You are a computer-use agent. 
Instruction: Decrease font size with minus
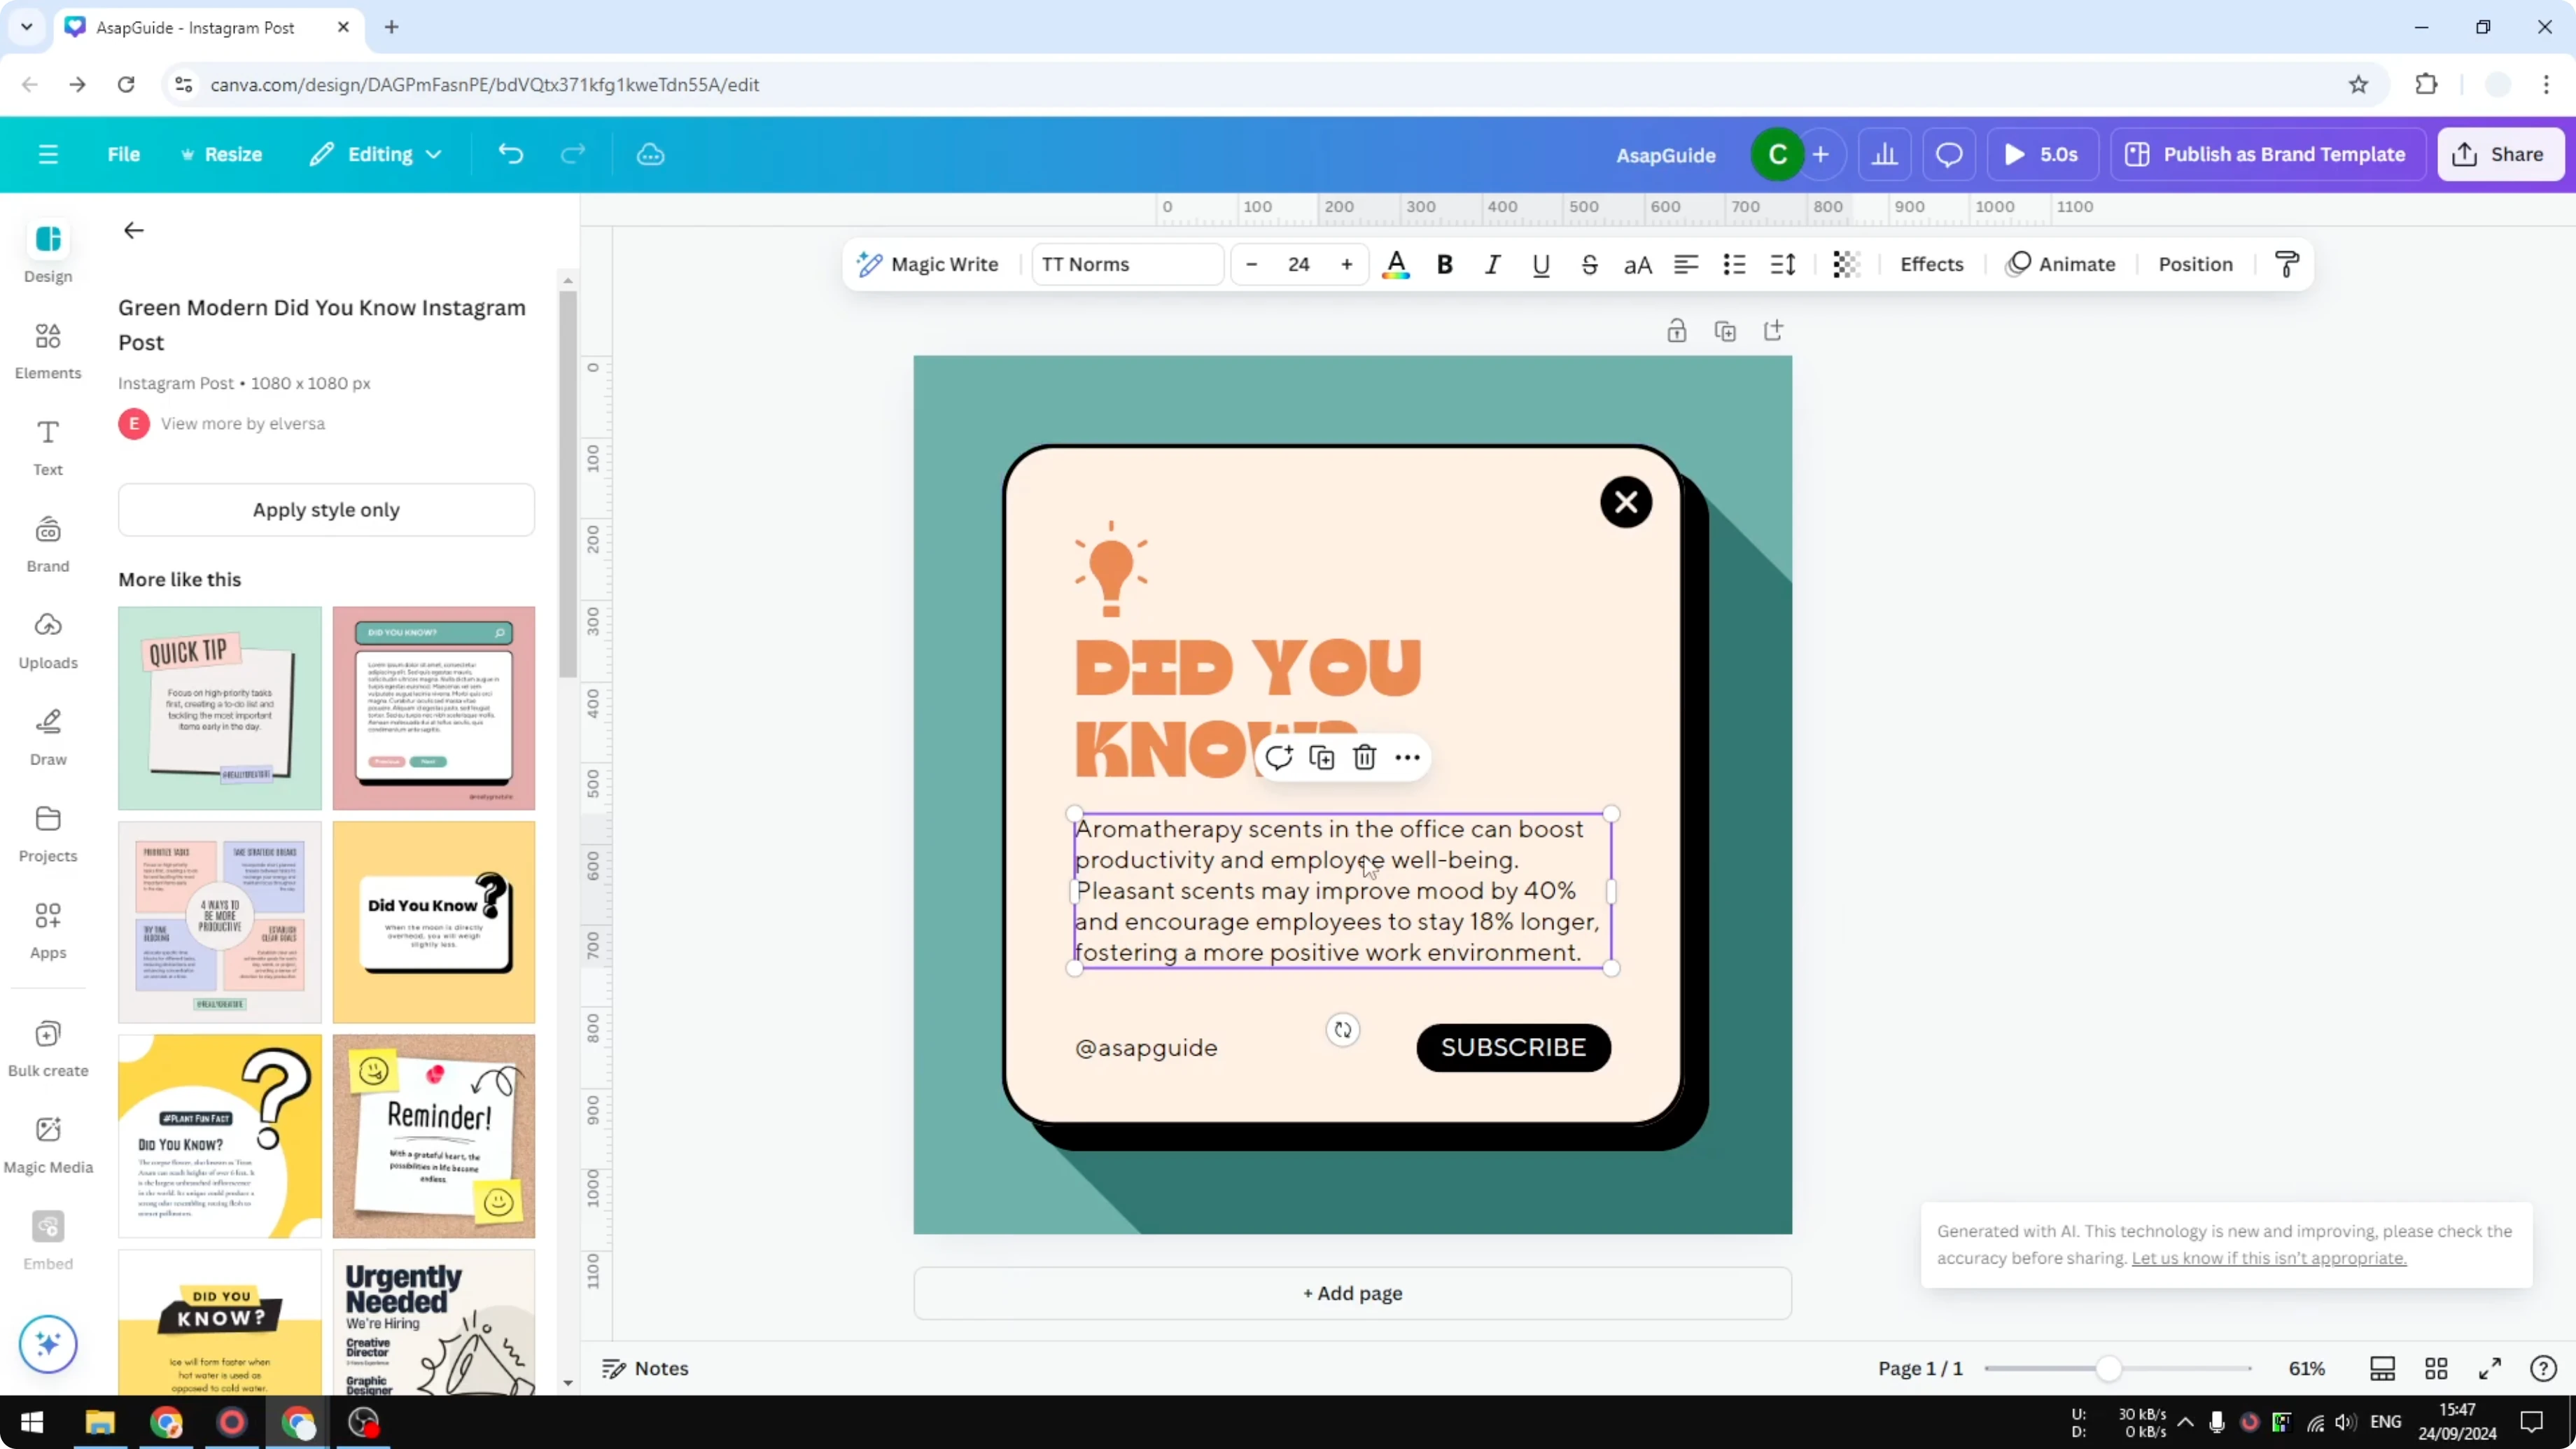(1251, 264)
